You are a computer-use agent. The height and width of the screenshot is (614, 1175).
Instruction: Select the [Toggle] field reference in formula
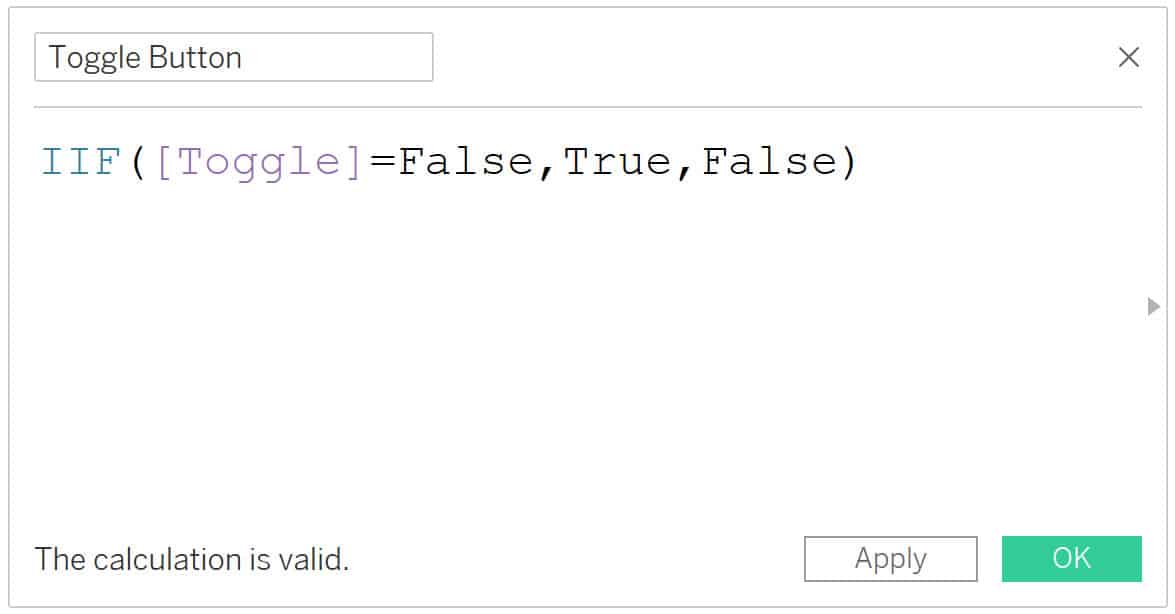[259, 163]
